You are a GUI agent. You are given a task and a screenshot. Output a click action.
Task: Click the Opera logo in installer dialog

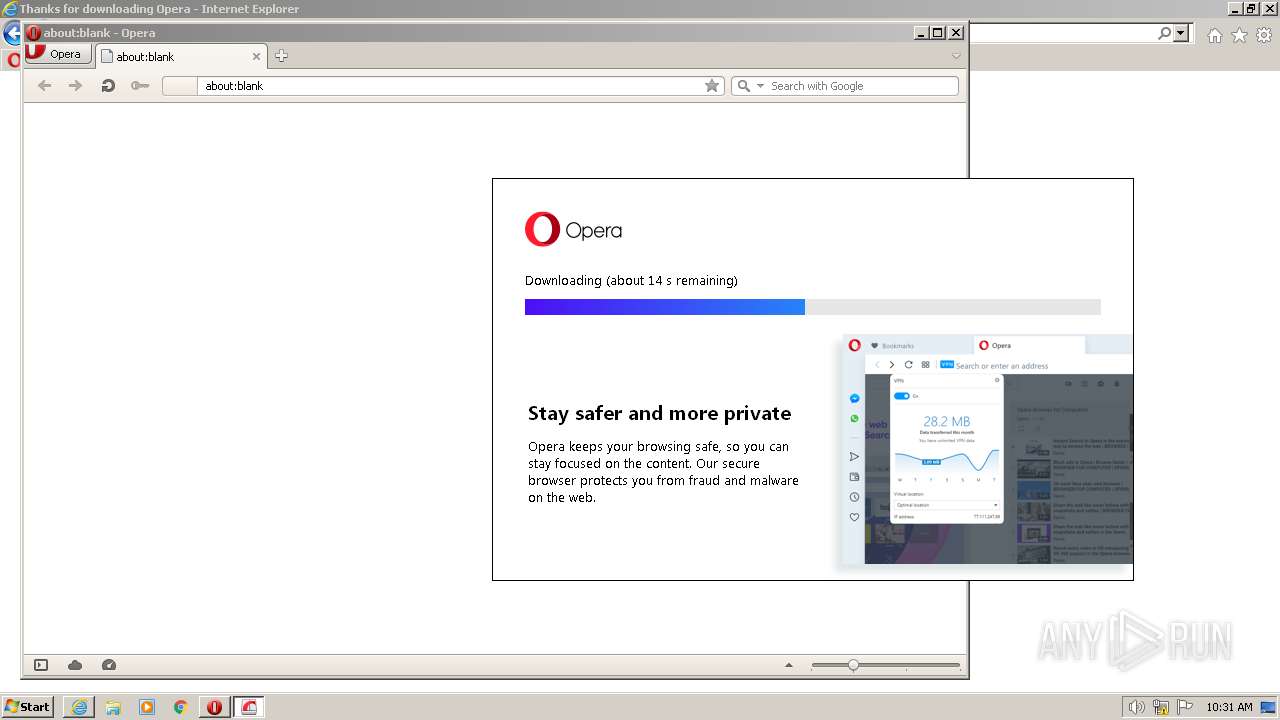pos(573,230)
